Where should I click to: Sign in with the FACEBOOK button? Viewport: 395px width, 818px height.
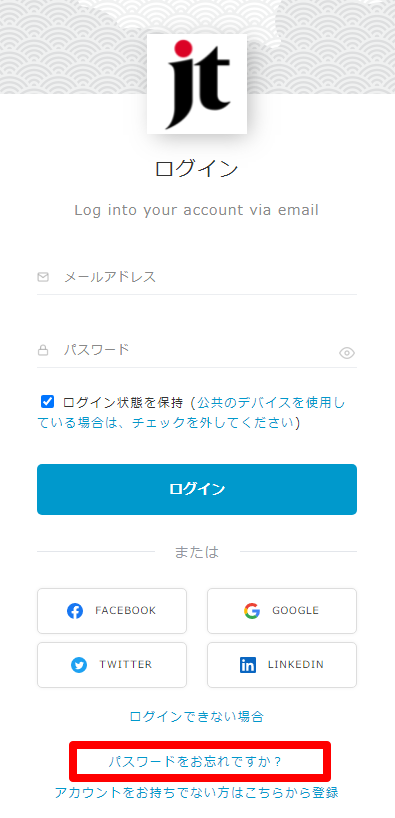[112, 611]
